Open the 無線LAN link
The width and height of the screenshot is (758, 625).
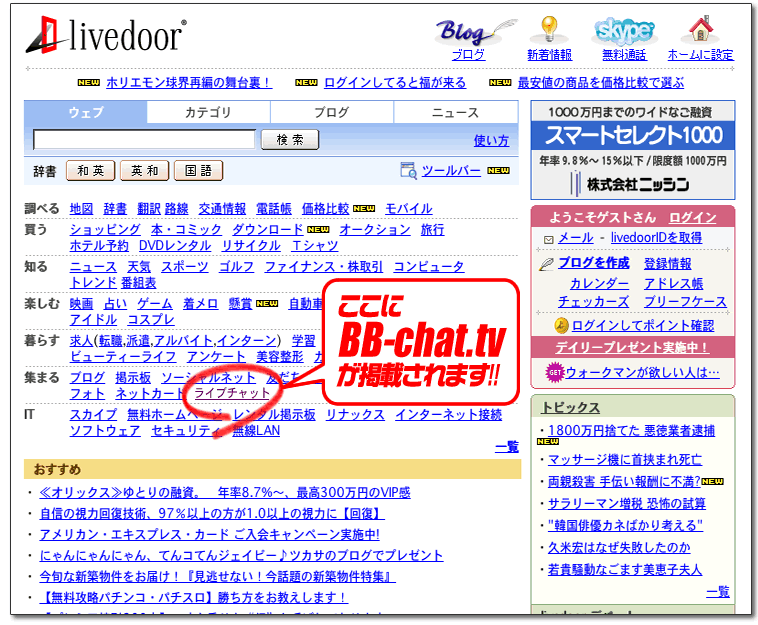coord(256,431)
